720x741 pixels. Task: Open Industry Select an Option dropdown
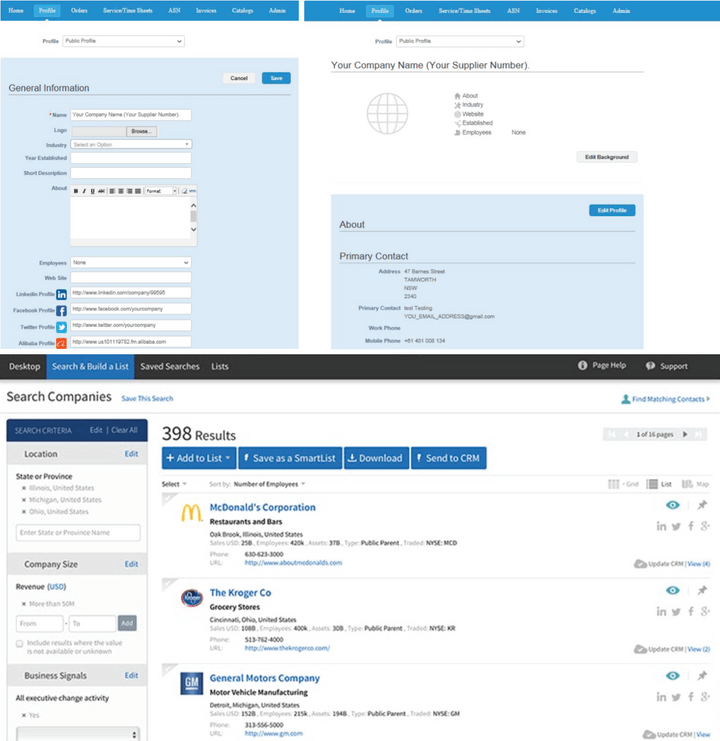pyautogui.click(x=131, y=144)
